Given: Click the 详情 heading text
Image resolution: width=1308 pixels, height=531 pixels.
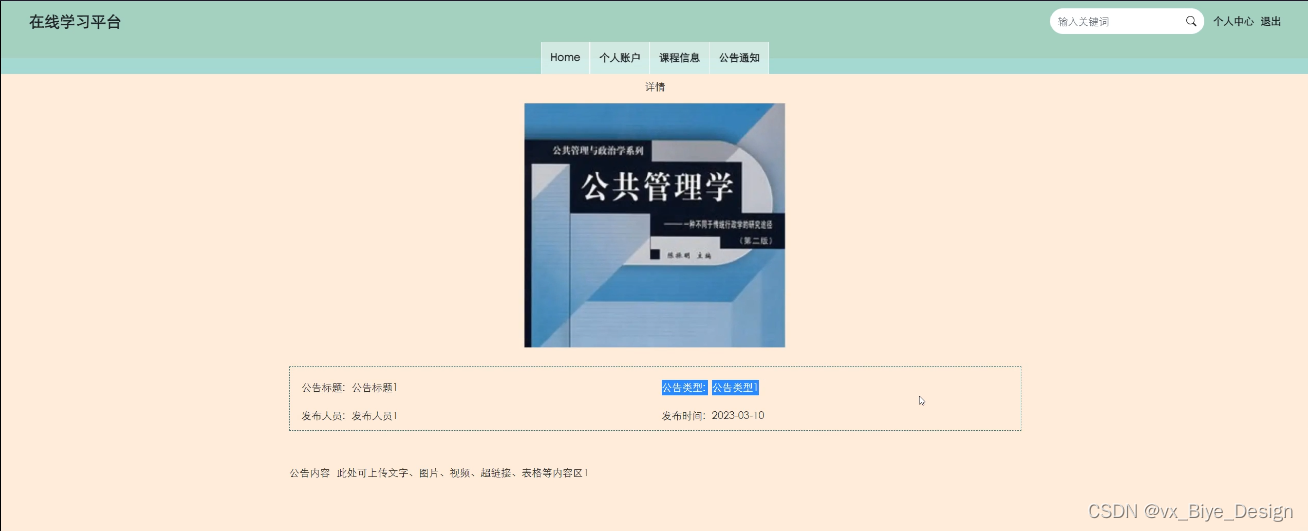Looking at the screenshot, I should 655,87.
